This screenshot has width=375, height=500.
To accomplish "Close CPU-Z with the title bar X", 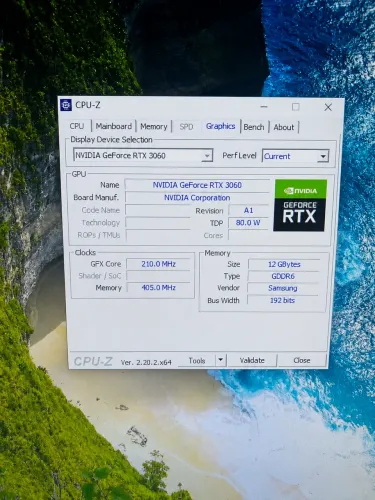I will pos(328,107).
